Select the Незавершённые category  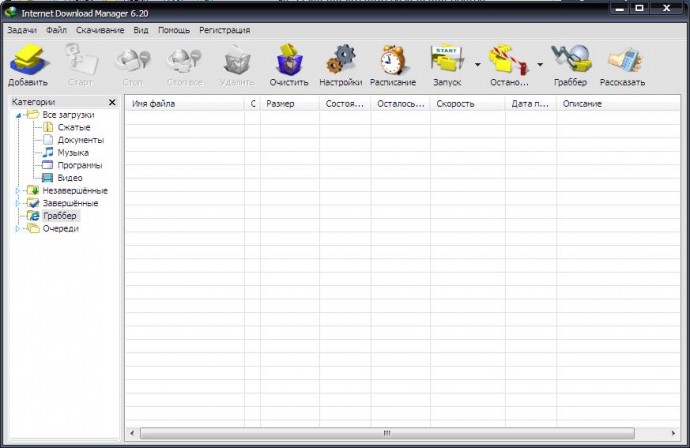click(x=75, y=191)
